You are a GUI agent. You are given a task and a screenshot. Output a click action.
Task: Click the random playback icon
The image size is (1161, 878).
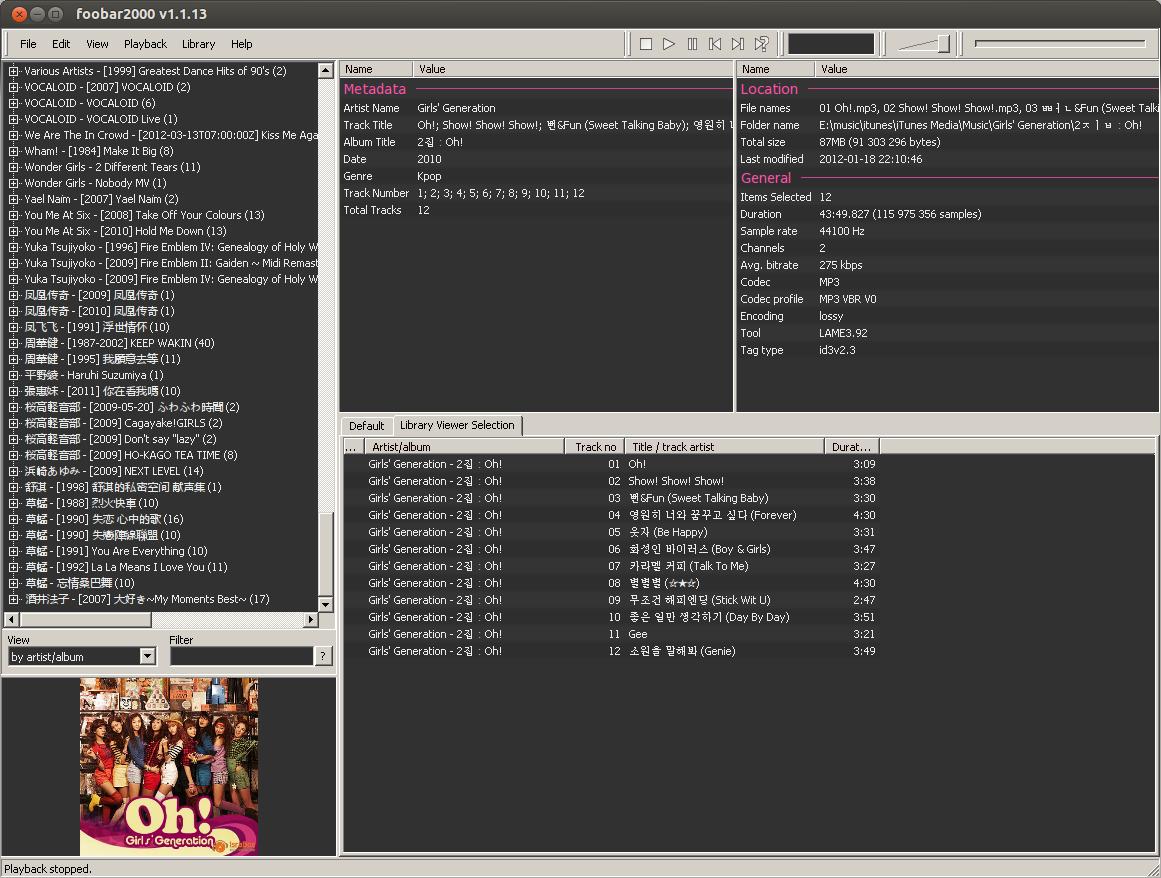761,44
